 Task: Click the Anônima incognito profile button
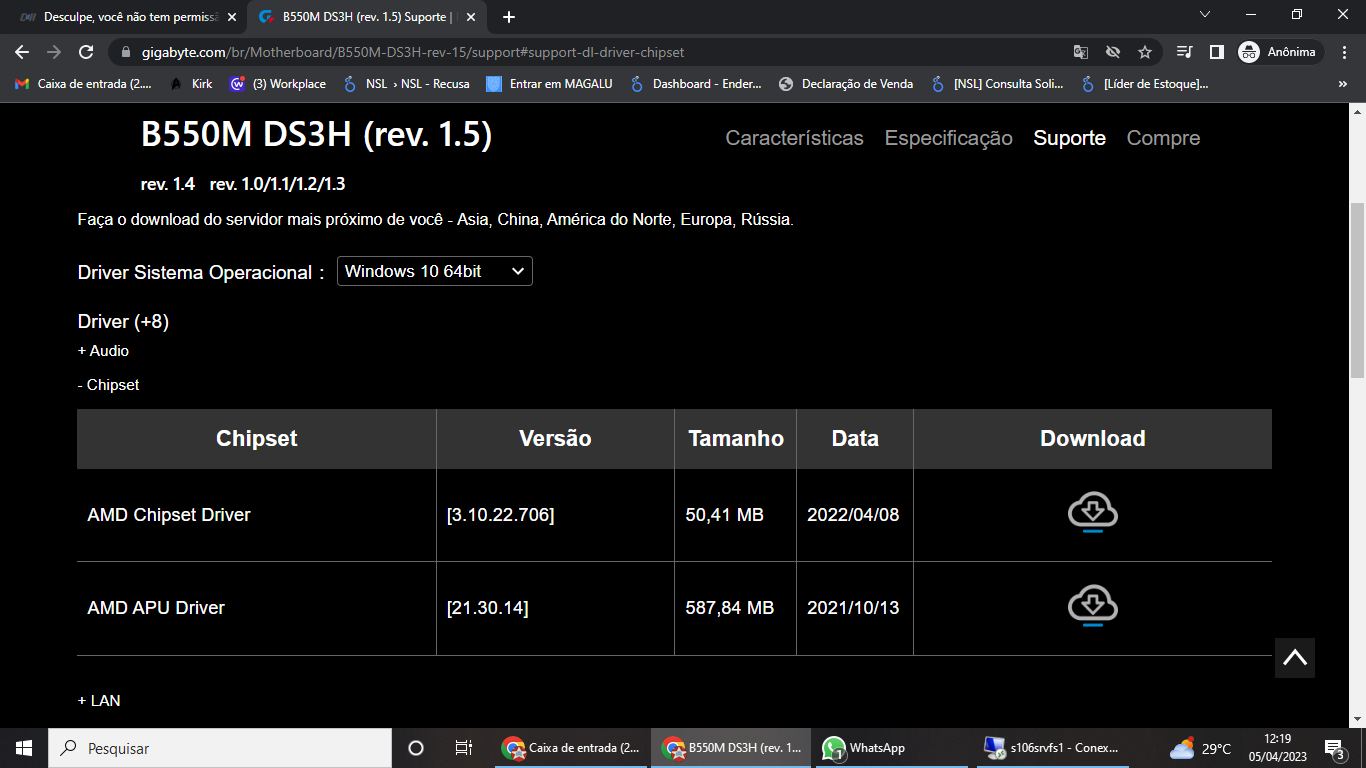click(x=1280, y=52)
